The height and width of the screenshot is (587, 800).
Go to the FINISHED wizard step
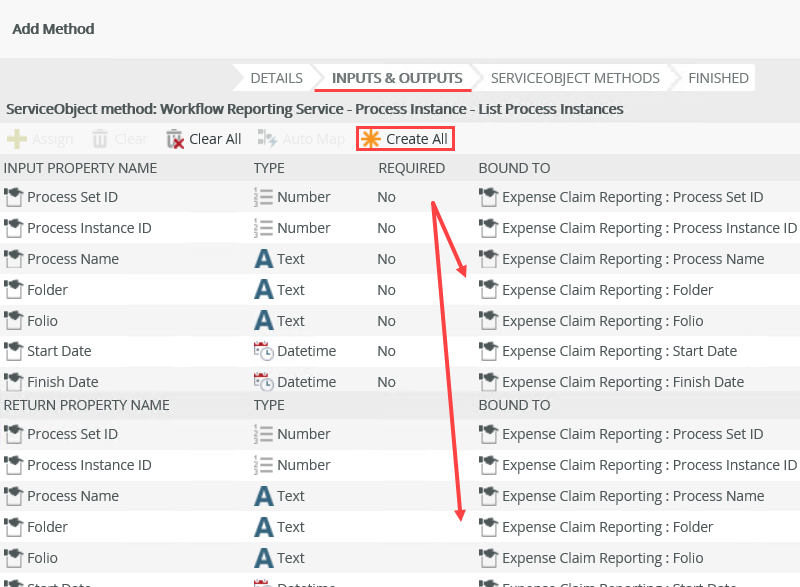point(717,78)
